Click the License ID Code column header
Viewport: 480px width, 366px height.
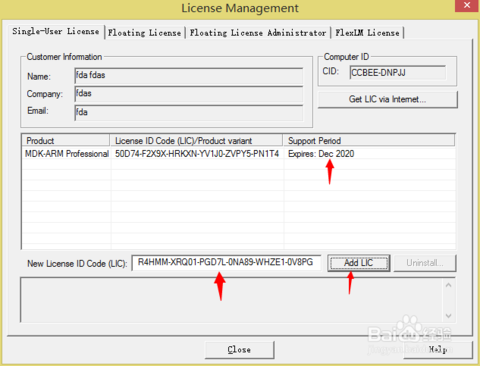click(x=196, y=140)
